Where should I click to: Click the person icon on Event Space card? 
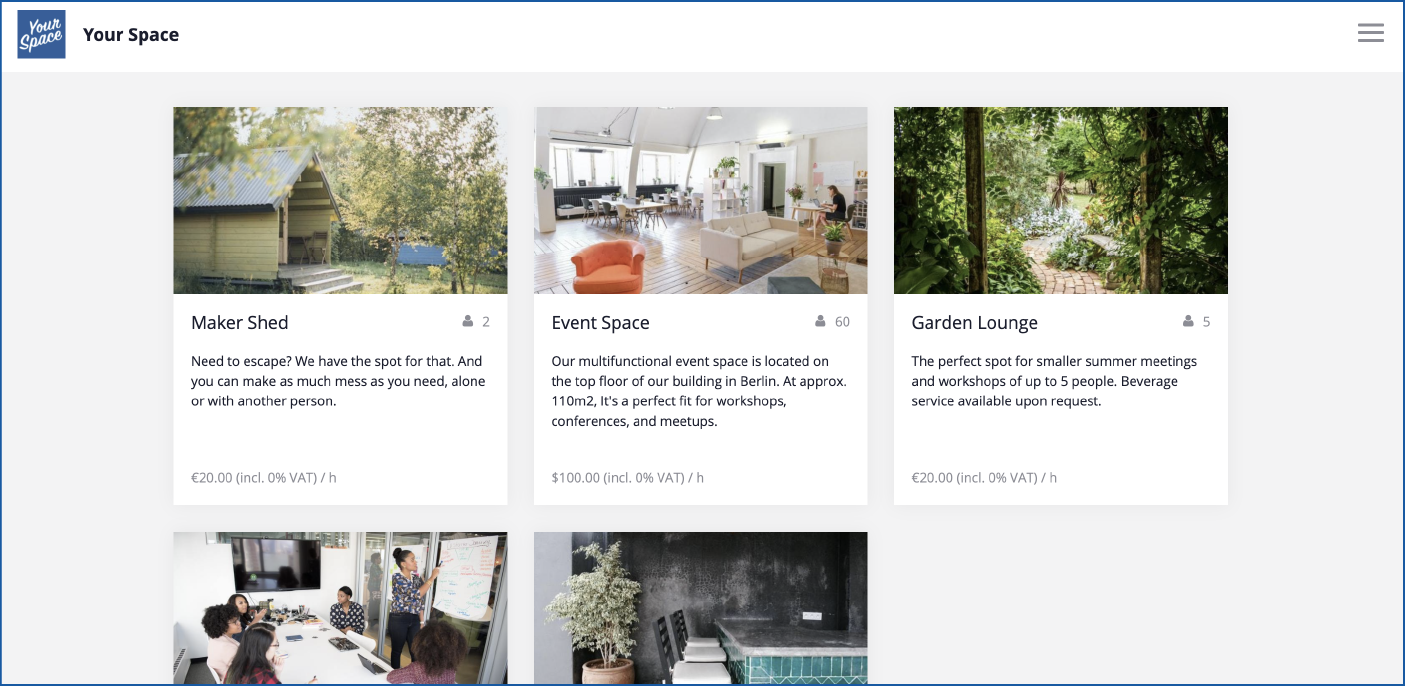821,322
